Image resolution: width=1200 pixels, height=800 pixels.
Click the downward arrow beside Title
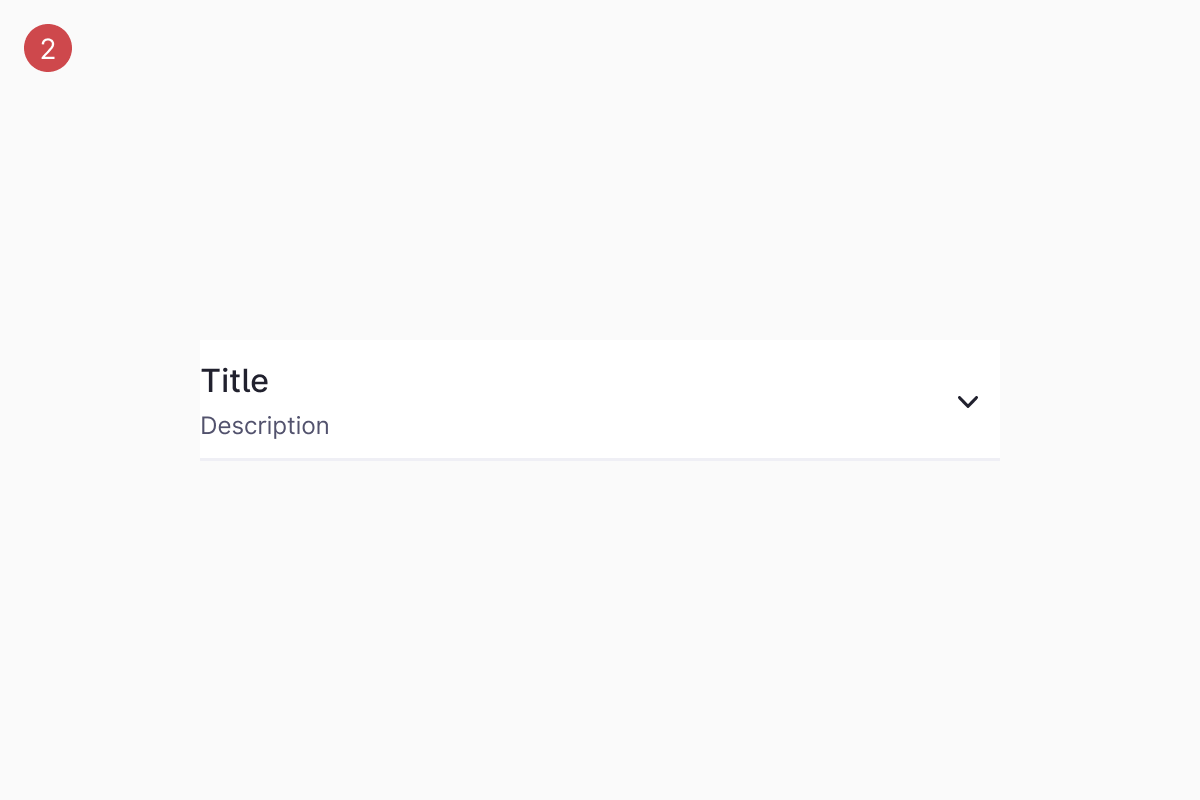[967, 401]
